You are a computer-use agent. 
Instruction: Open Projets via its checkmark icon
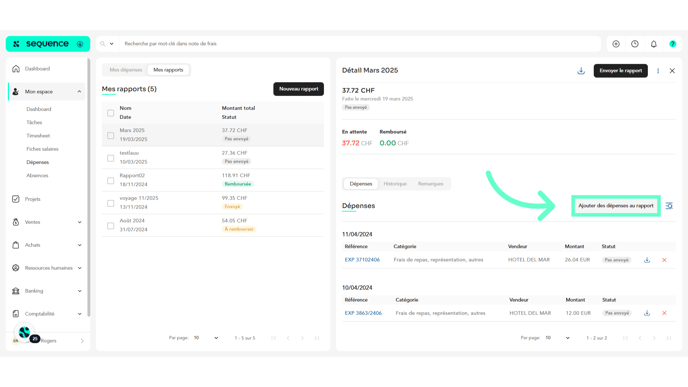(x=16, y=199)
